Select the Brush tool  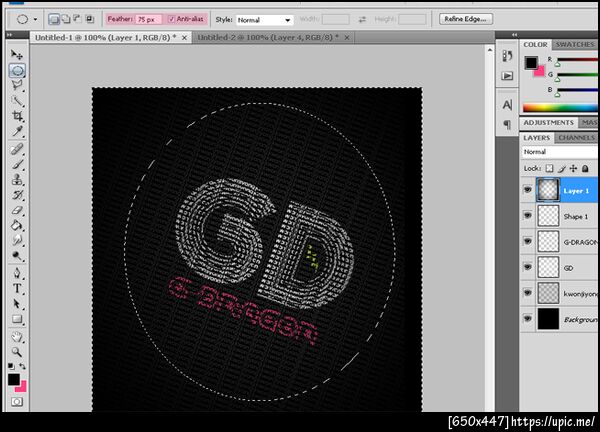coord(17,164)
